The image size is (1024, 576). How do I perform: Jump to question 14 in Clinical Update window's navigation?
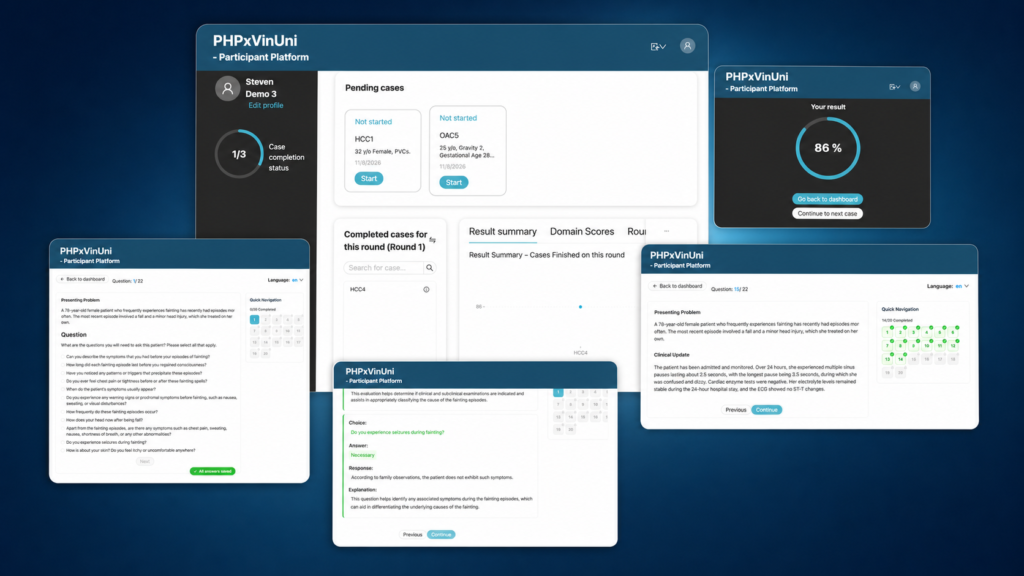[901, 359]
